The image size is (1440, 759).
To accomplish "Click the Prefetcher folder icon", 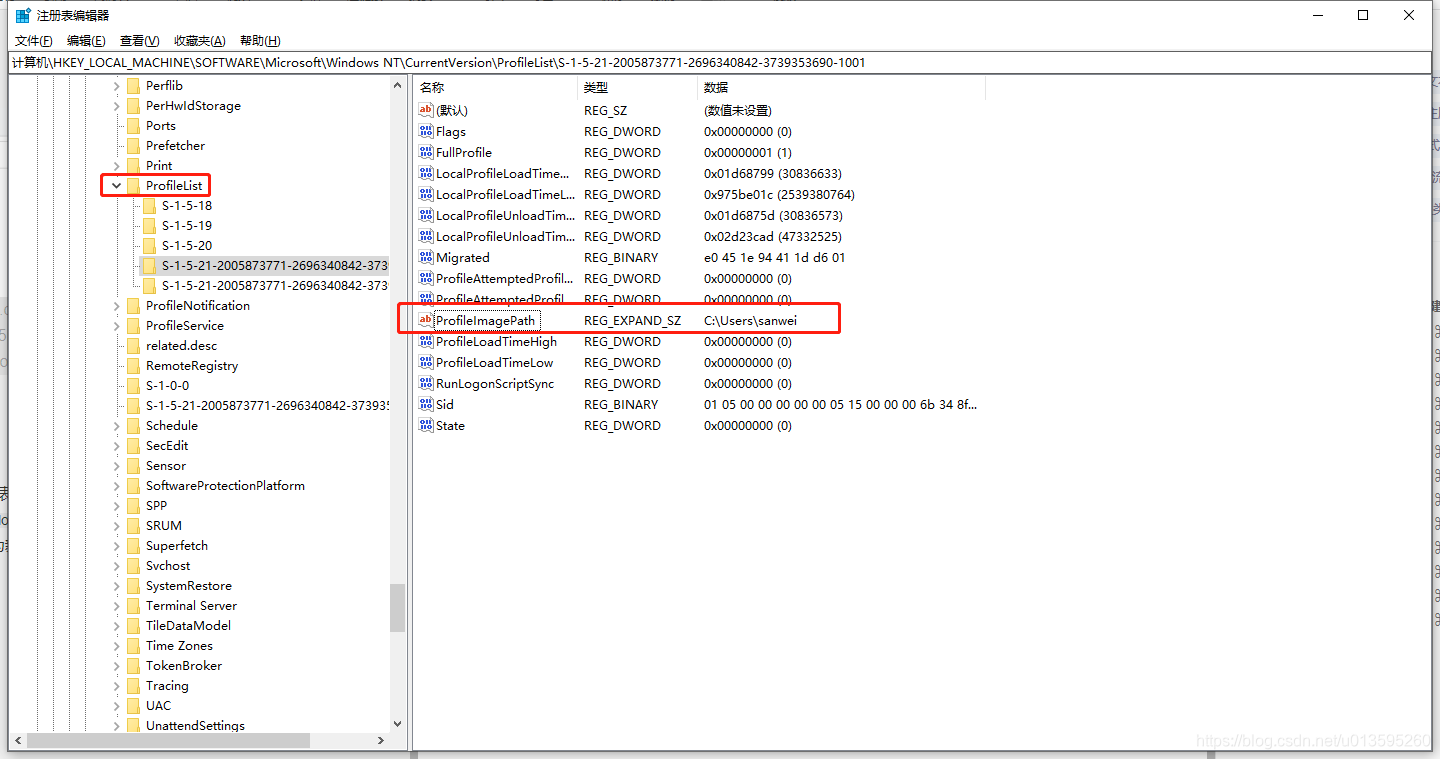I will click(x=133, y=145).
